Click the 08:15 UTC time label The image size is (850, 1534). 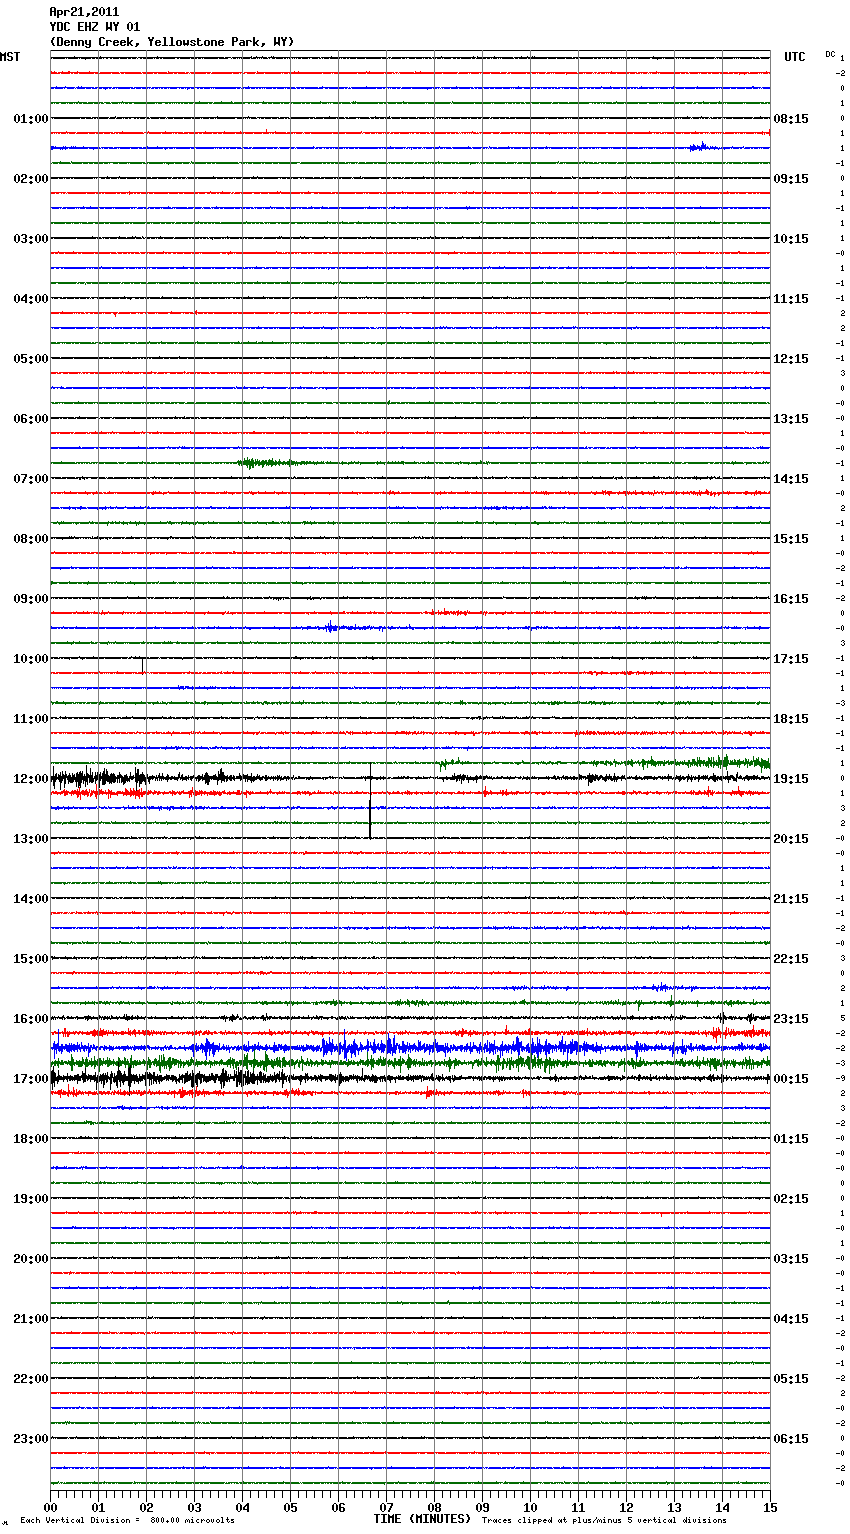791,119
